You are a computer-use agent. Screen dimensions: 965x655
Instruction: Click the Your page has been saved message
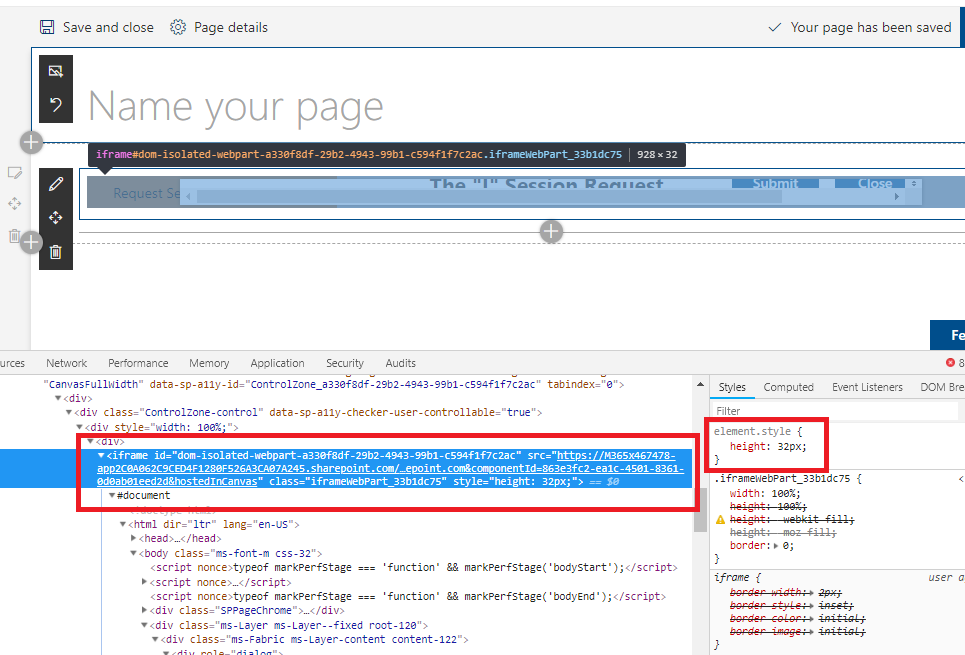pos(871,27)
